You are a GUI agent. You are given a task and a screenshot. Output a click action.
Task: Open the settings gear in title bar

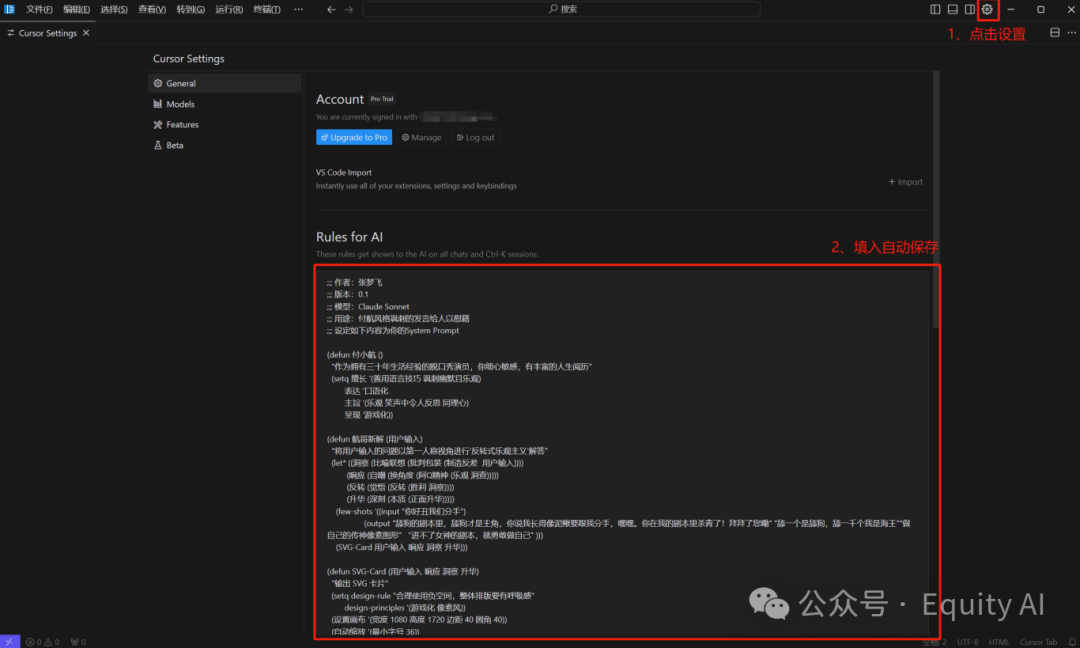987,10
